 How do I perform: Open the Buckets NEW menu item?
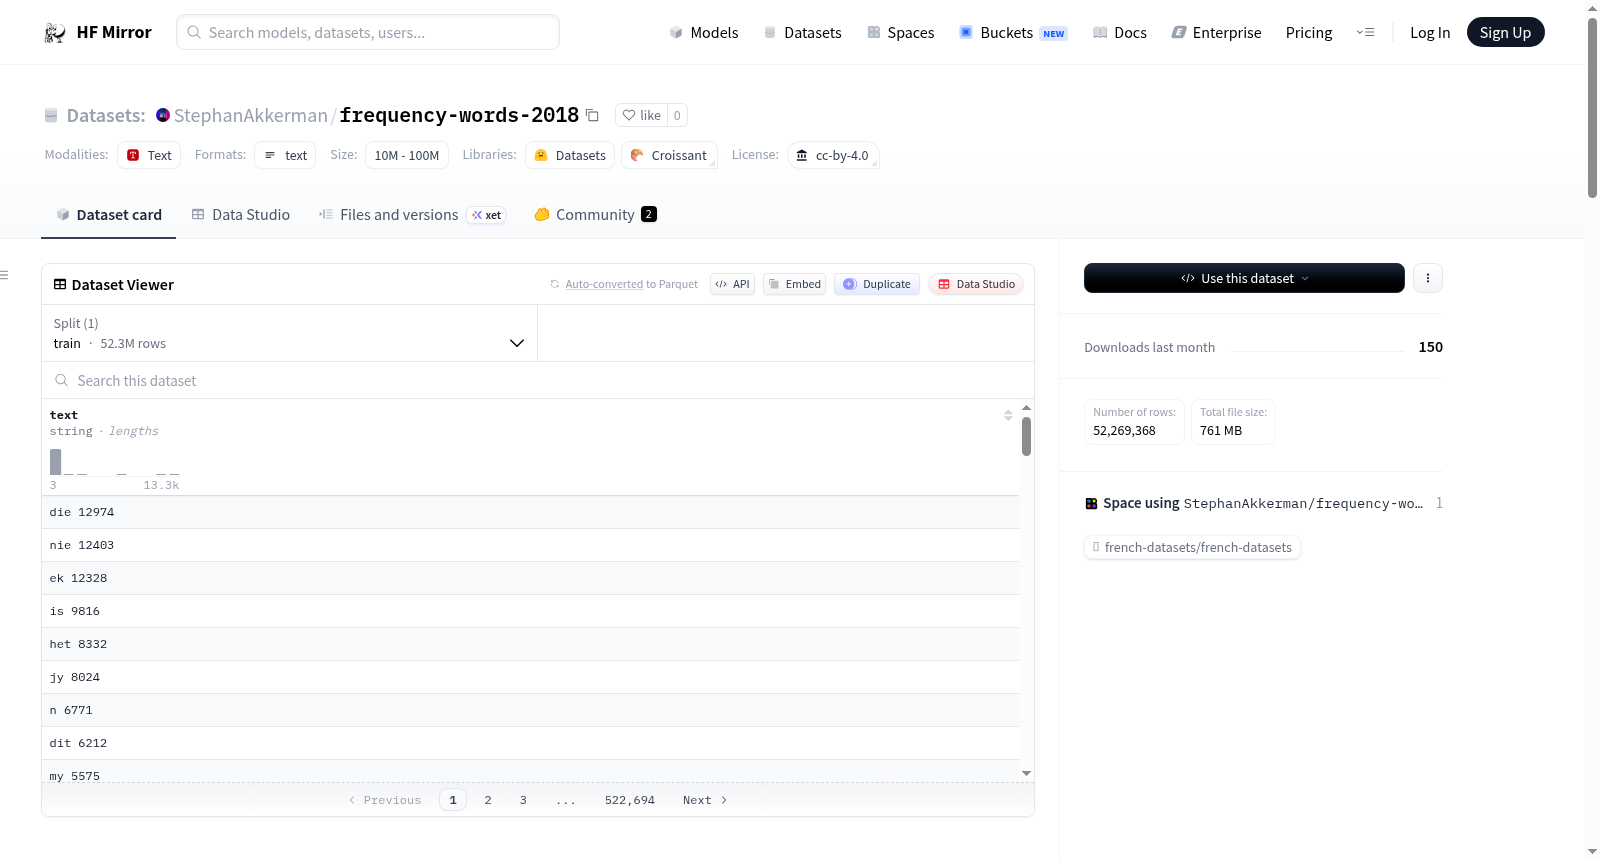point(1013,32)
